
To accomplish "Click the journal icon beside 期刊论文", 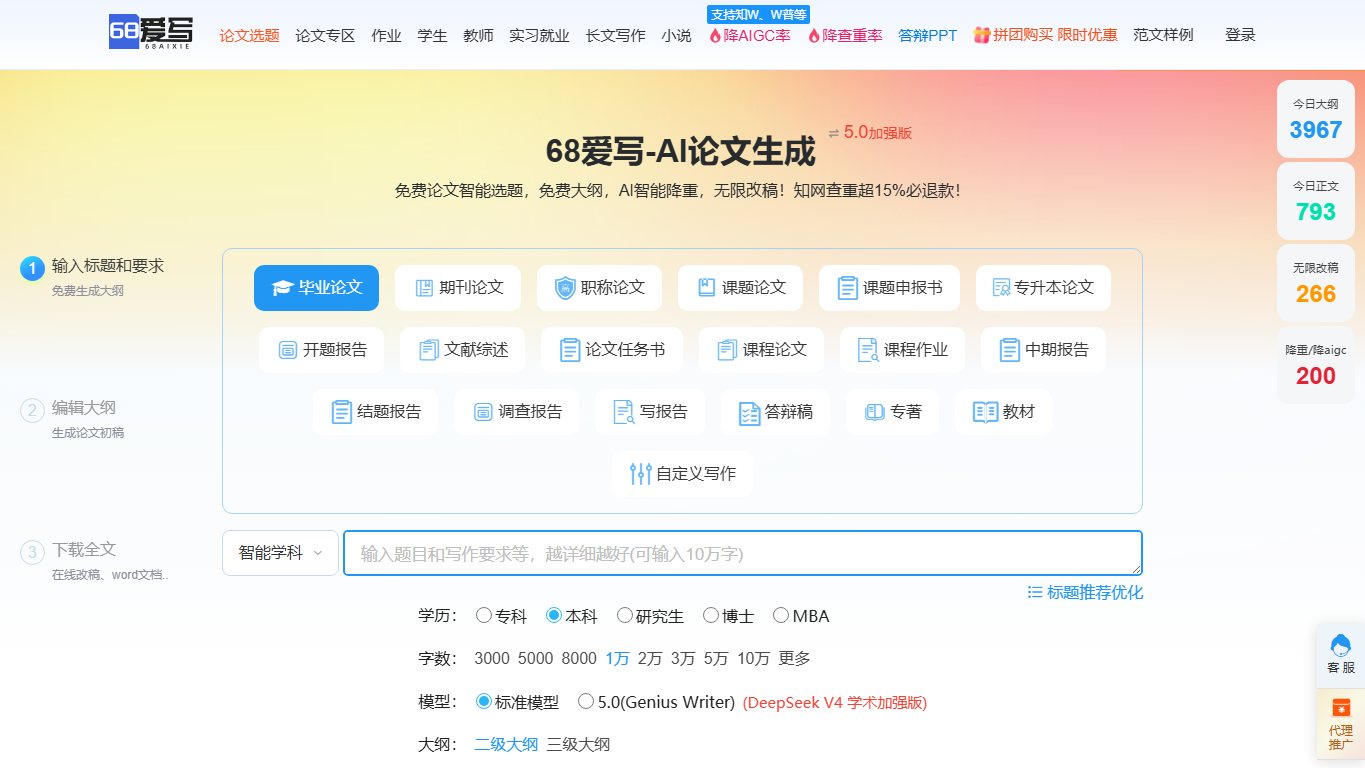I will tap(424, 288).
